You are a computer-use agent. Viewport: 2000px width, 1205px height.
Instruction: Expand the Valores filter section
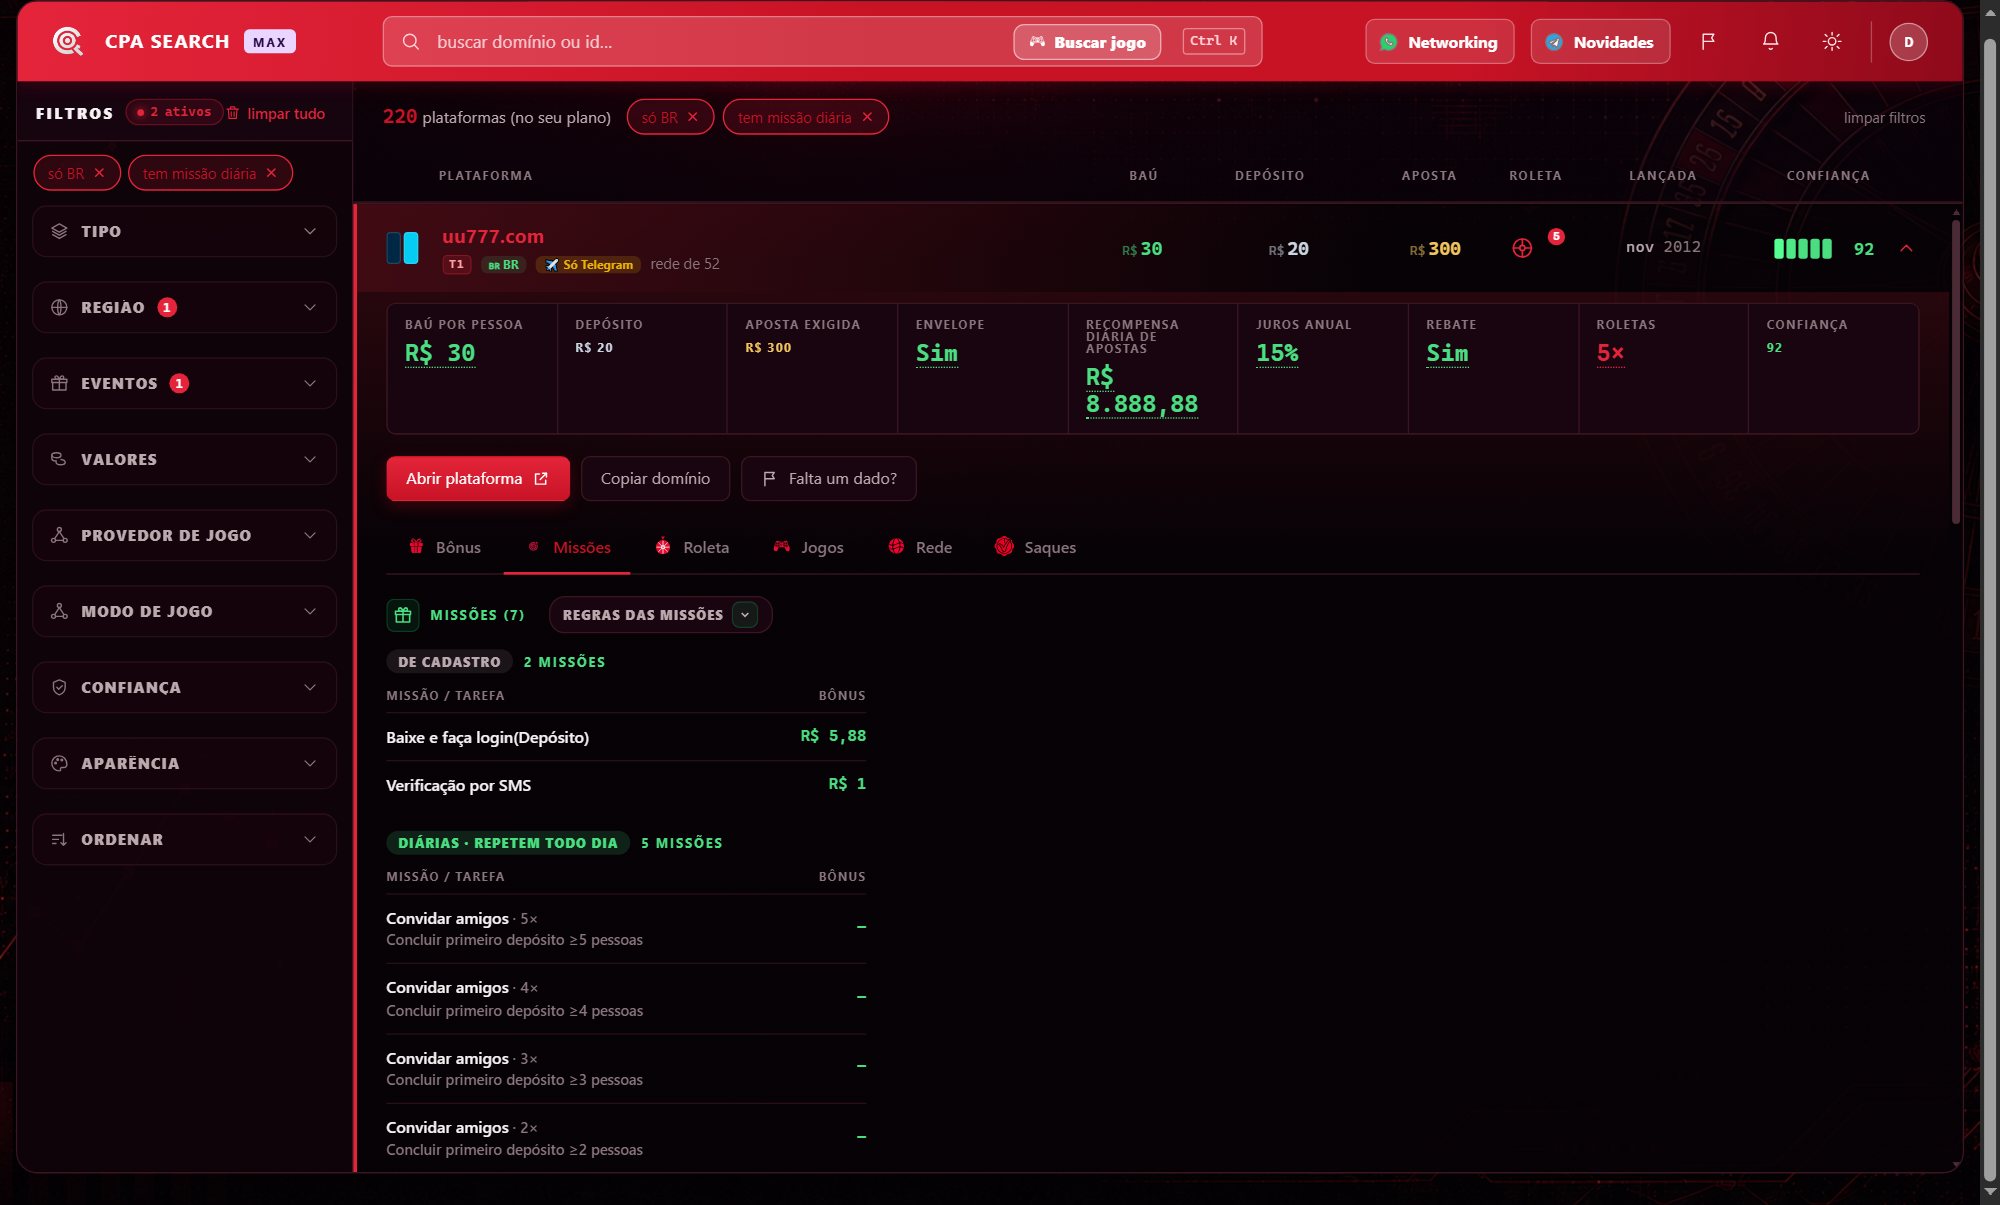pyautogui.click(x=184, y=459)
